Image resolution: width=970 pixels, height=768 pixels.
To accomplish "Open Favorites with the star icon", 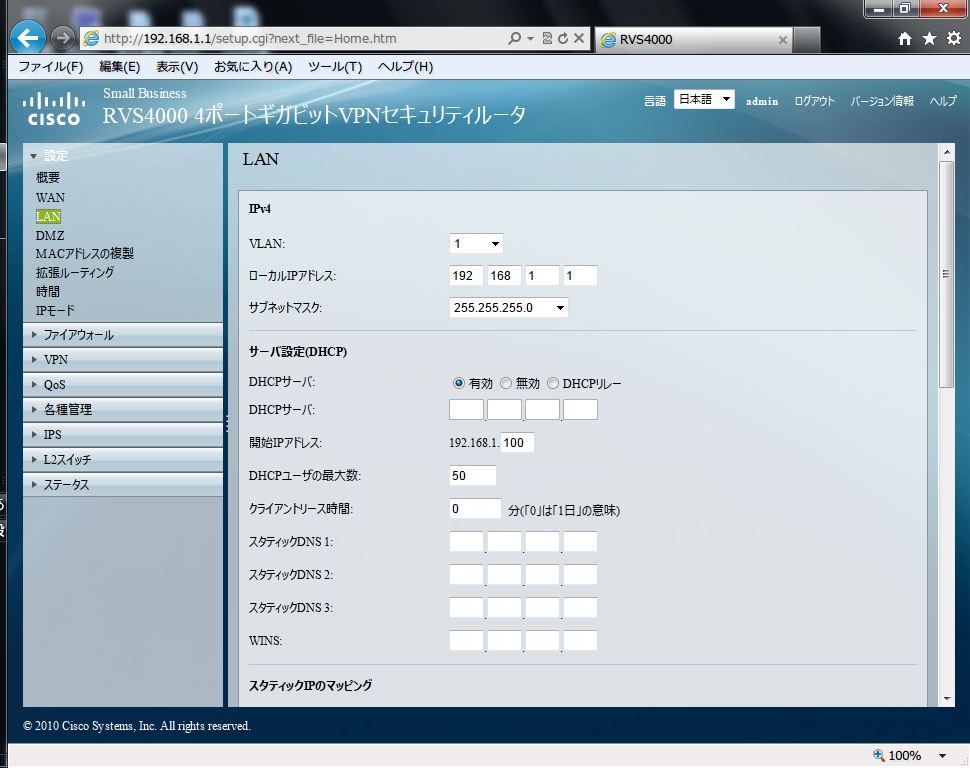I will click(x=929, y=38).
